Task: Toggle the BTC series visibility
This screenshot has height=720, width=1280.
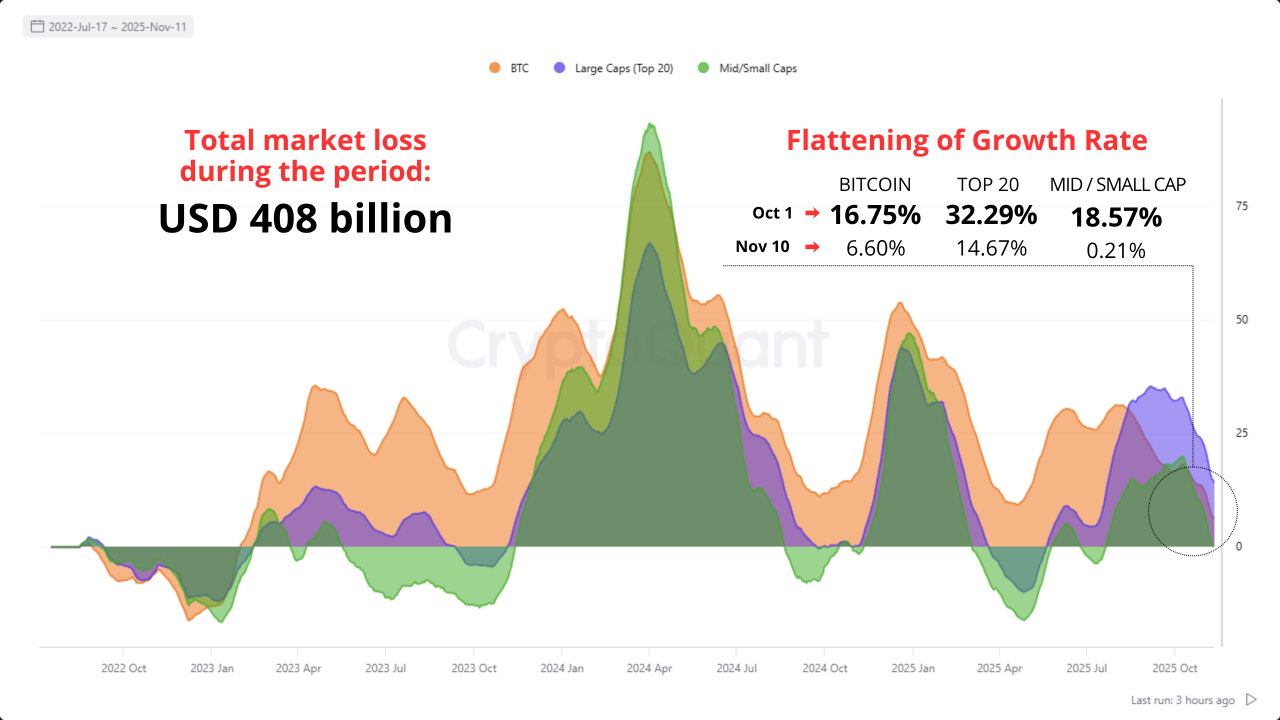Action: pos(512,68)
